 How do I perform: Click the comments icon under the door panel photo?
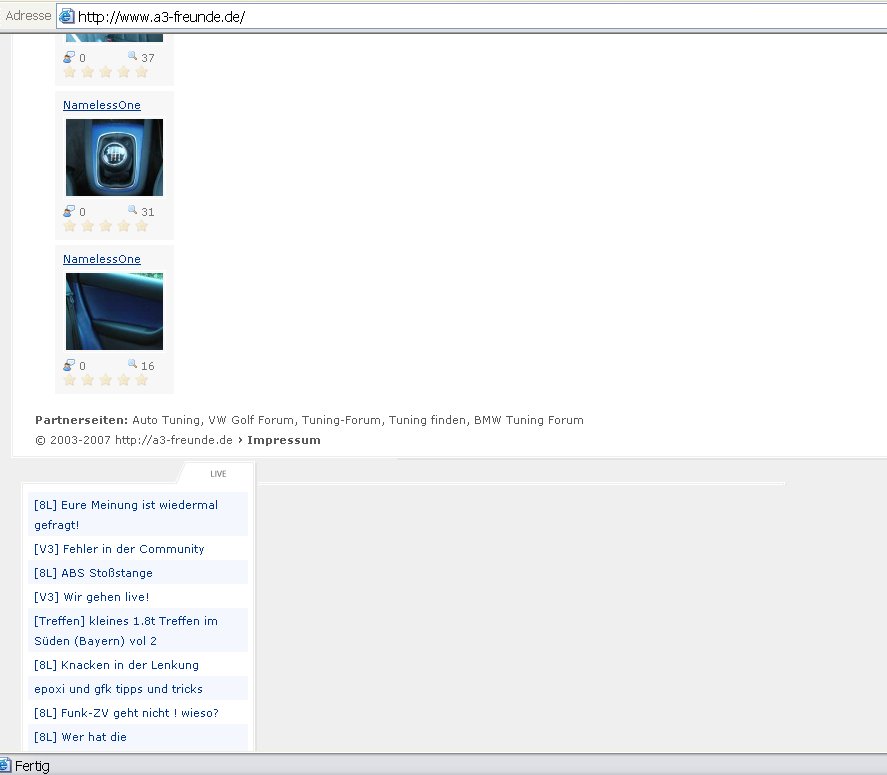click(x=69, y=365)
